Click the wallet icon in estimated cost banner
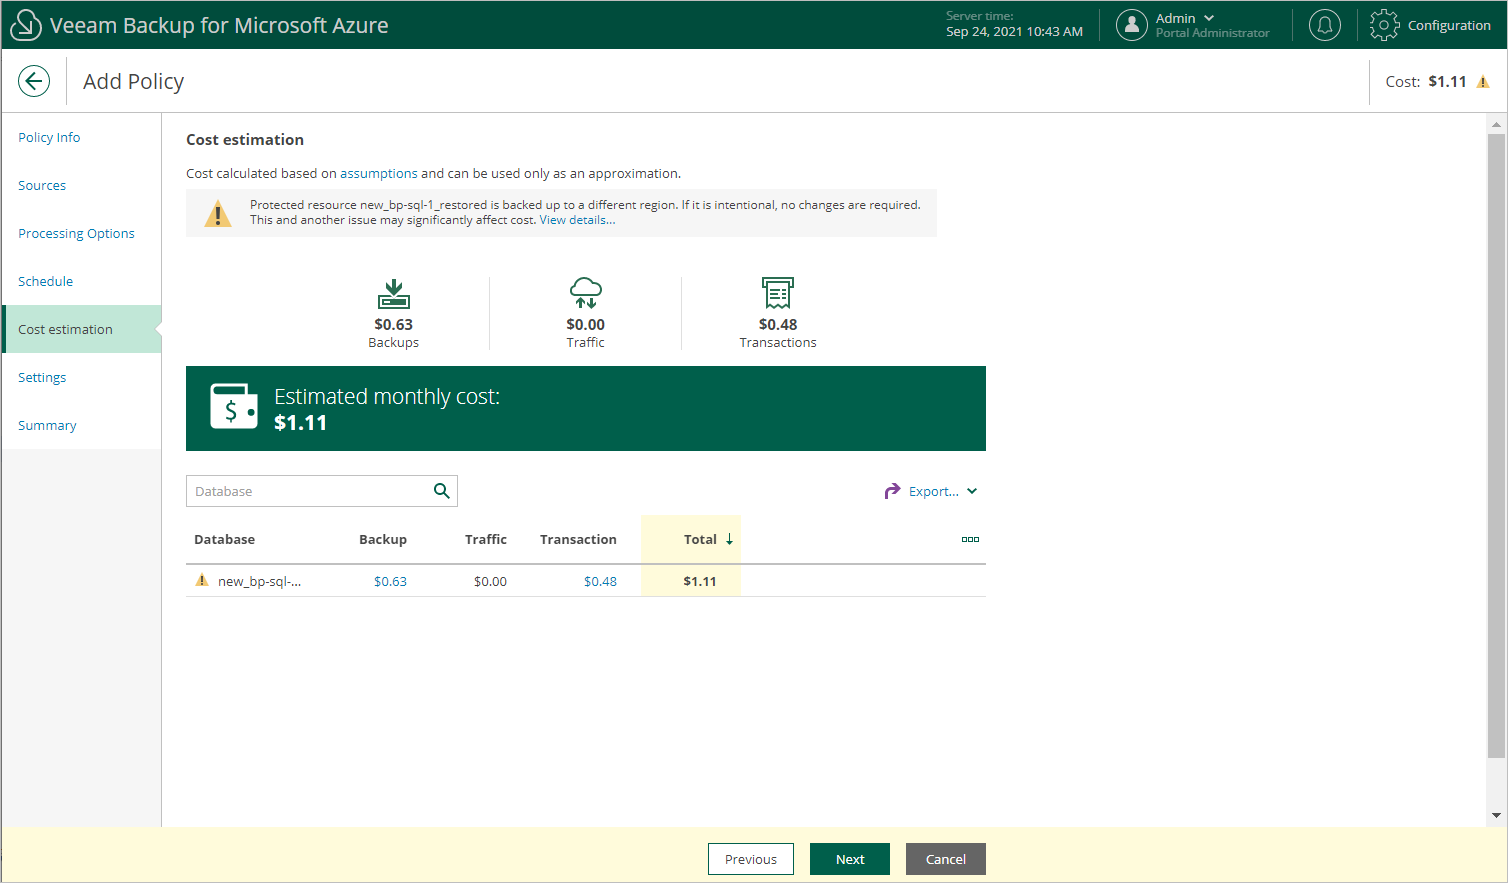The width and height of the screenshot is (1508, 883). (234, 407)
